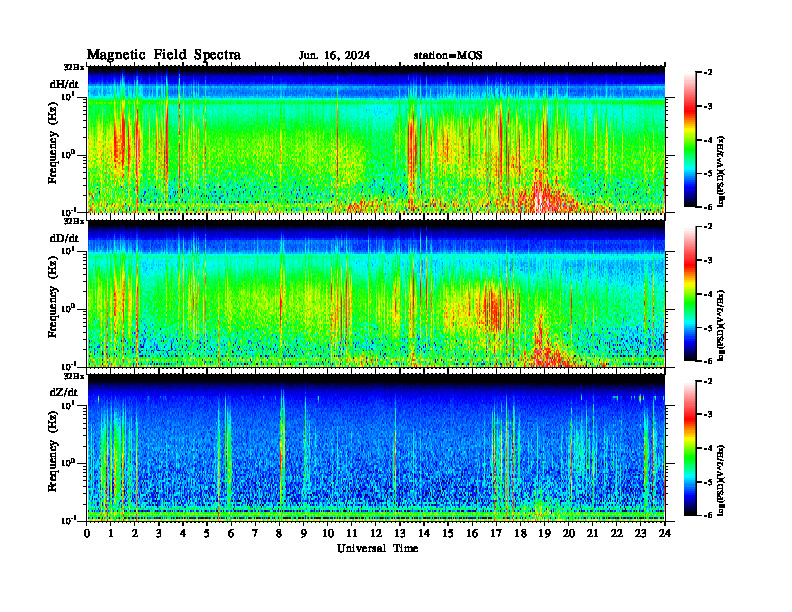Click hour 24 on the time axis
Image resolution: width=792 pixels, height=612 pixels.
pos(665,533)
